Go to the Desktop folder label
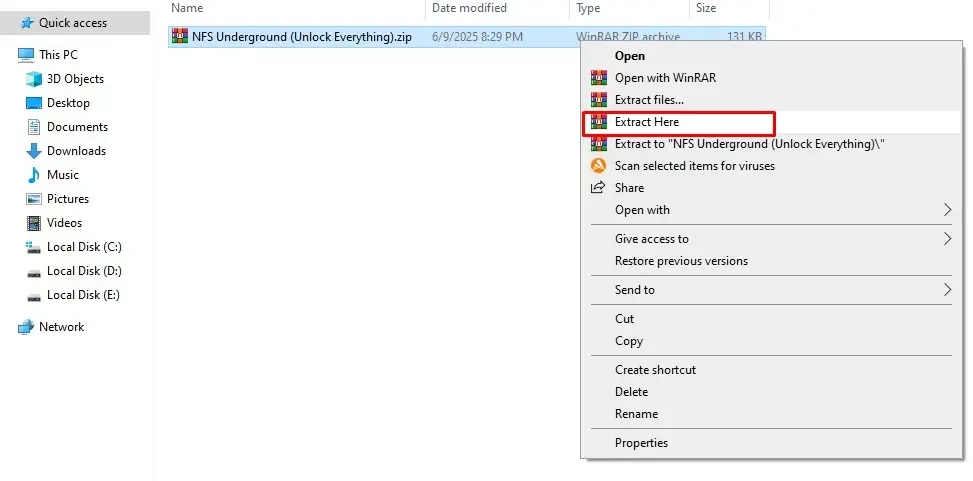The image size is (973, 481). coord(68,103)
